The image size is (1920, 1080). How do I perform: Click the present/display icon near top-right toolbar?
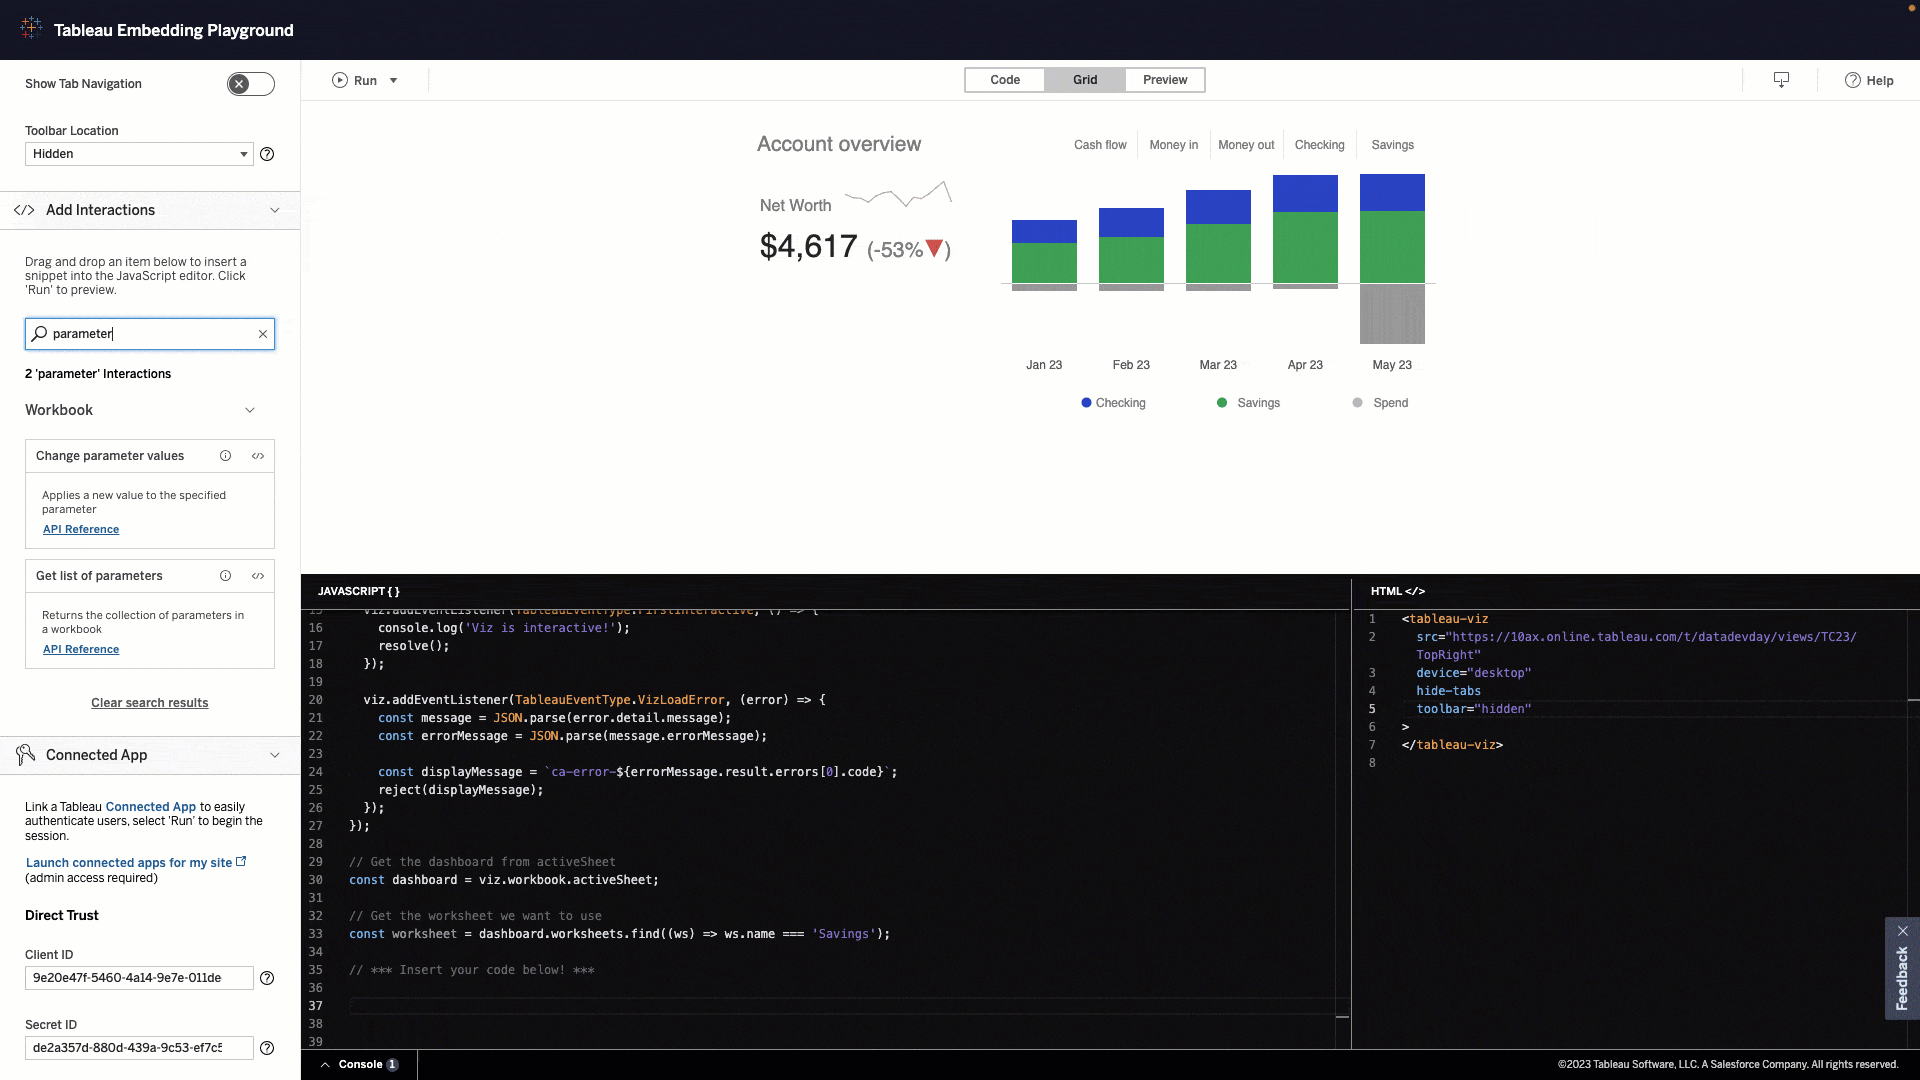pos(1782,79)
